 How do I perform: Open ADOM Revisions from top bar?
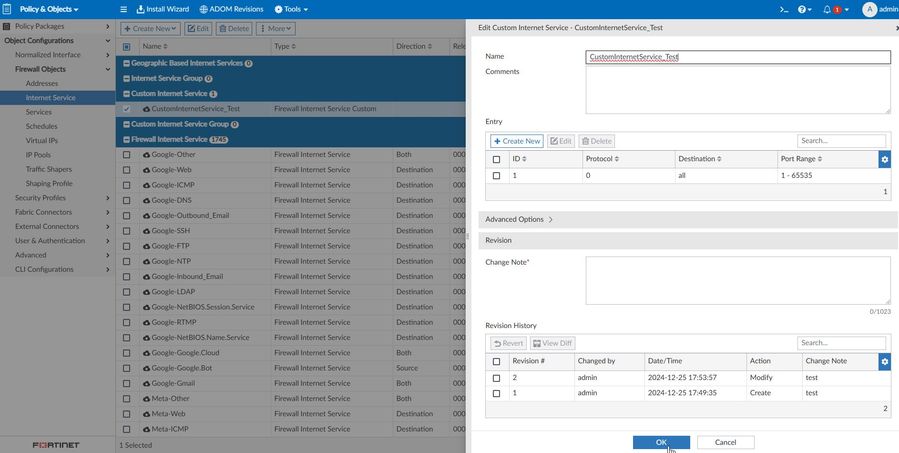click(232, 9)
